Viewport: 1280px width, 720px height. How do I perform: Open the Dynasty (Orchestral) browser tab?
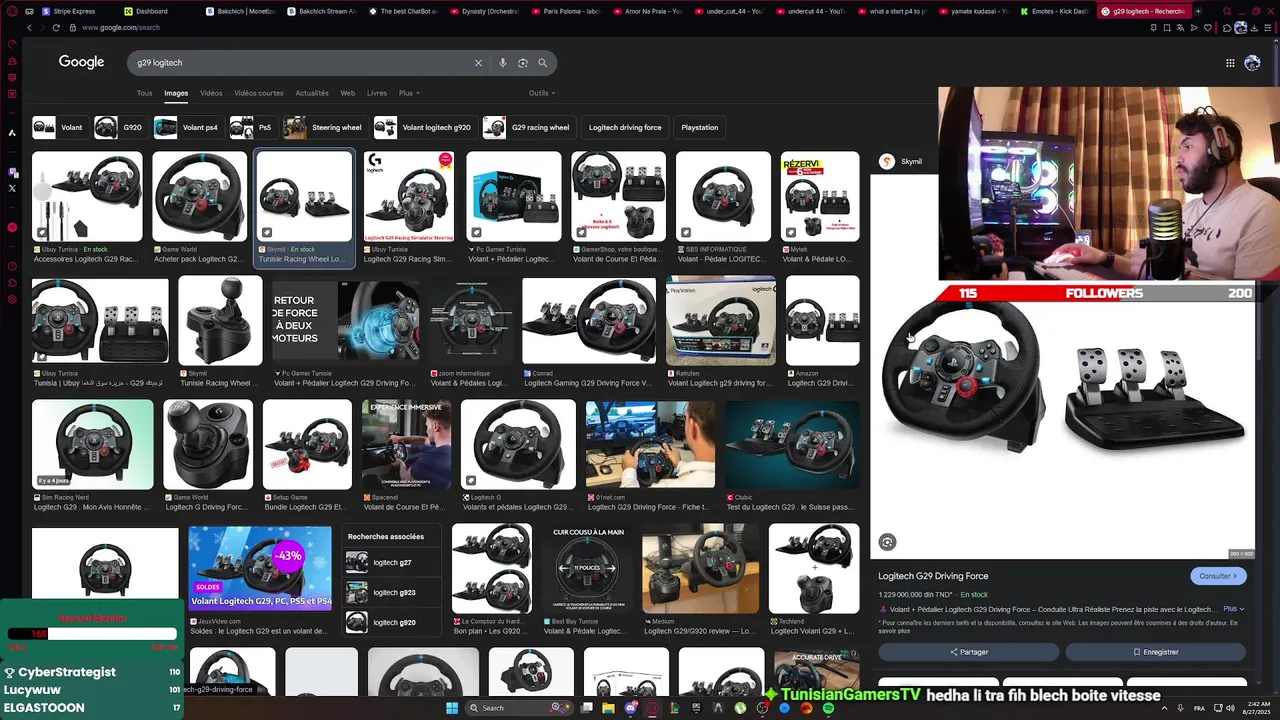point(486,11)
